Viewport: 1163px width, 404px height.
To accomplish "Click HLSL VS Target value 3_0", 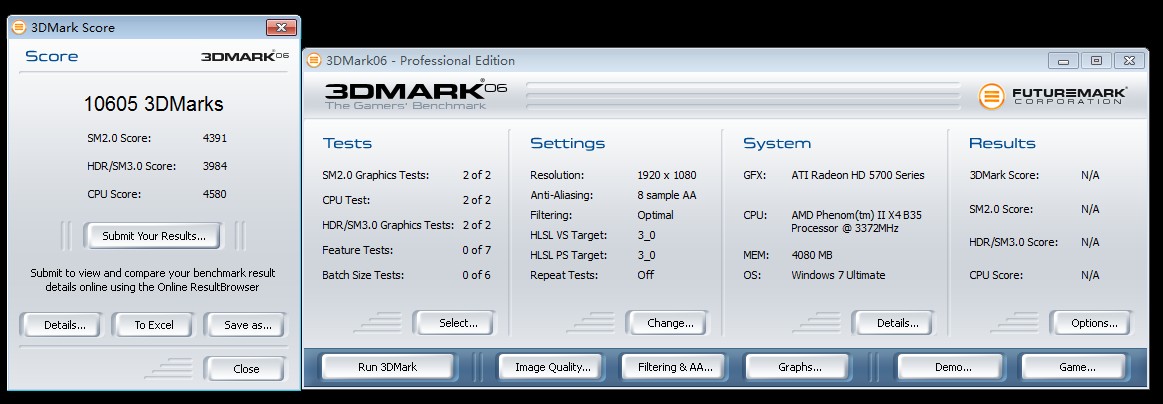I will (646, 235).
